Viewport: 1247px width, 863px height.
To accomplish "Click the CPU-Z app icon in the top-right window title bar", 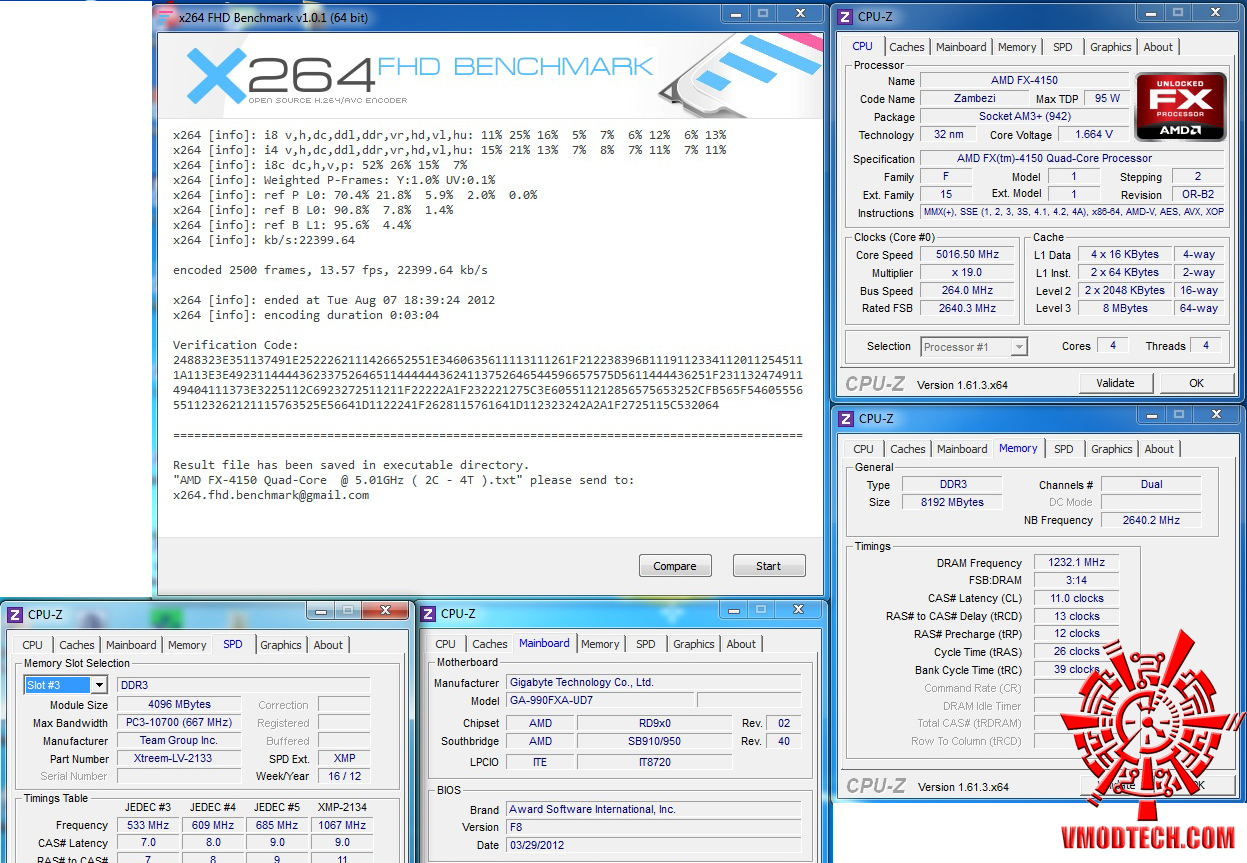I will coord(845,16).
